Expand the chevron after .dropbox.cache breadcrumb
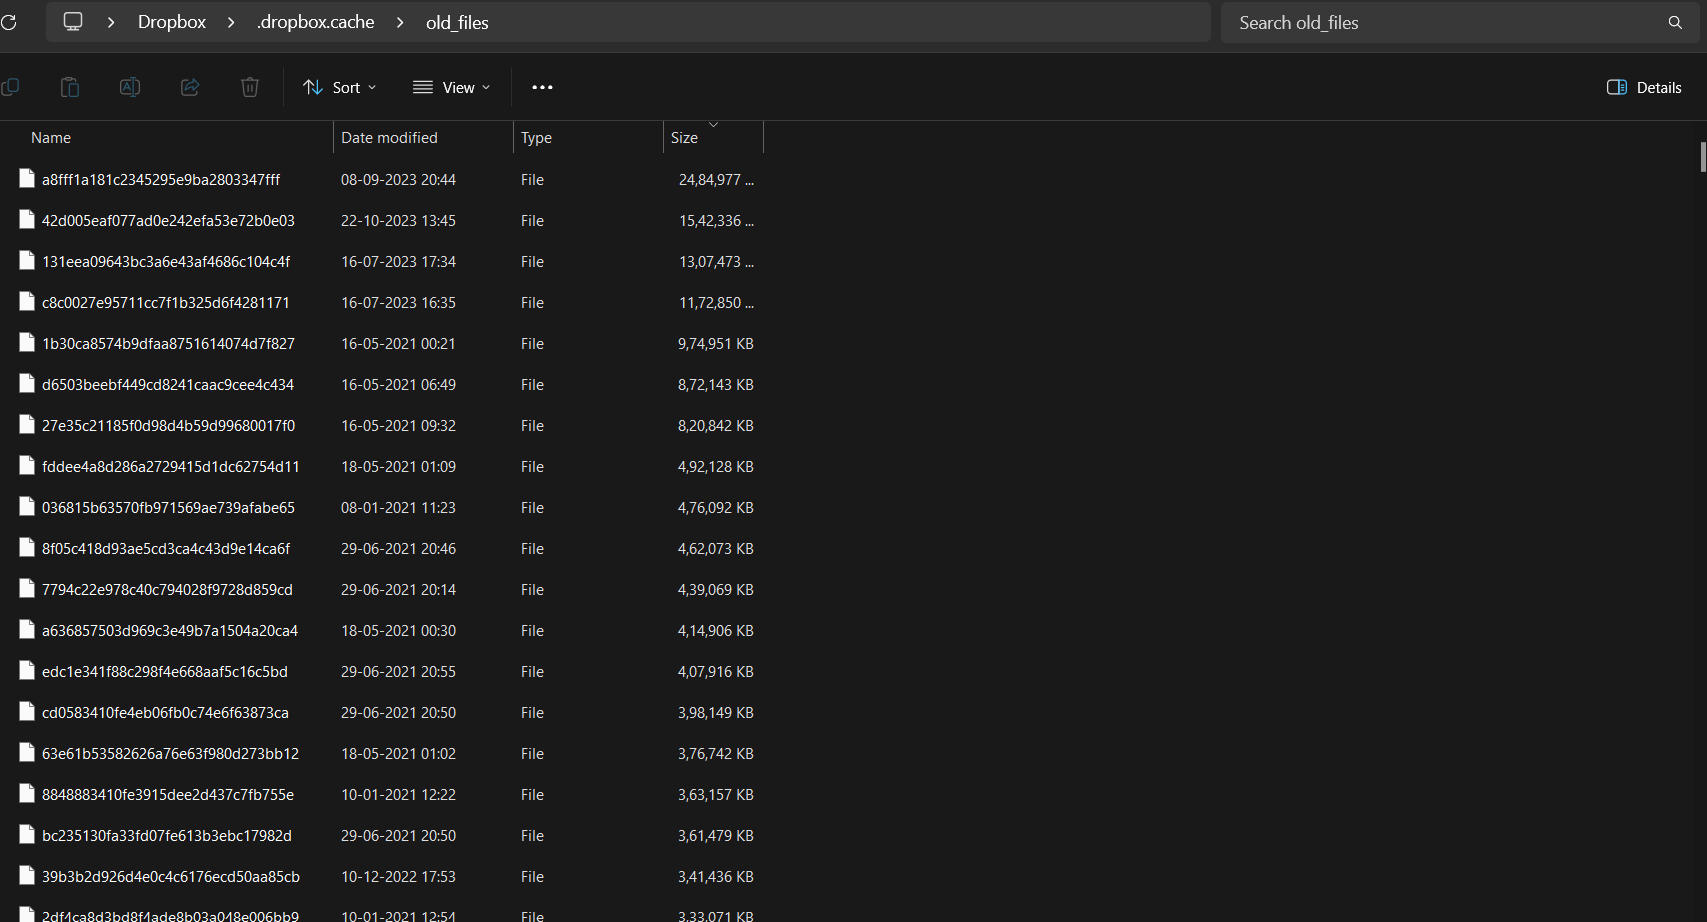1707x922 pixels. click(400, 22)
